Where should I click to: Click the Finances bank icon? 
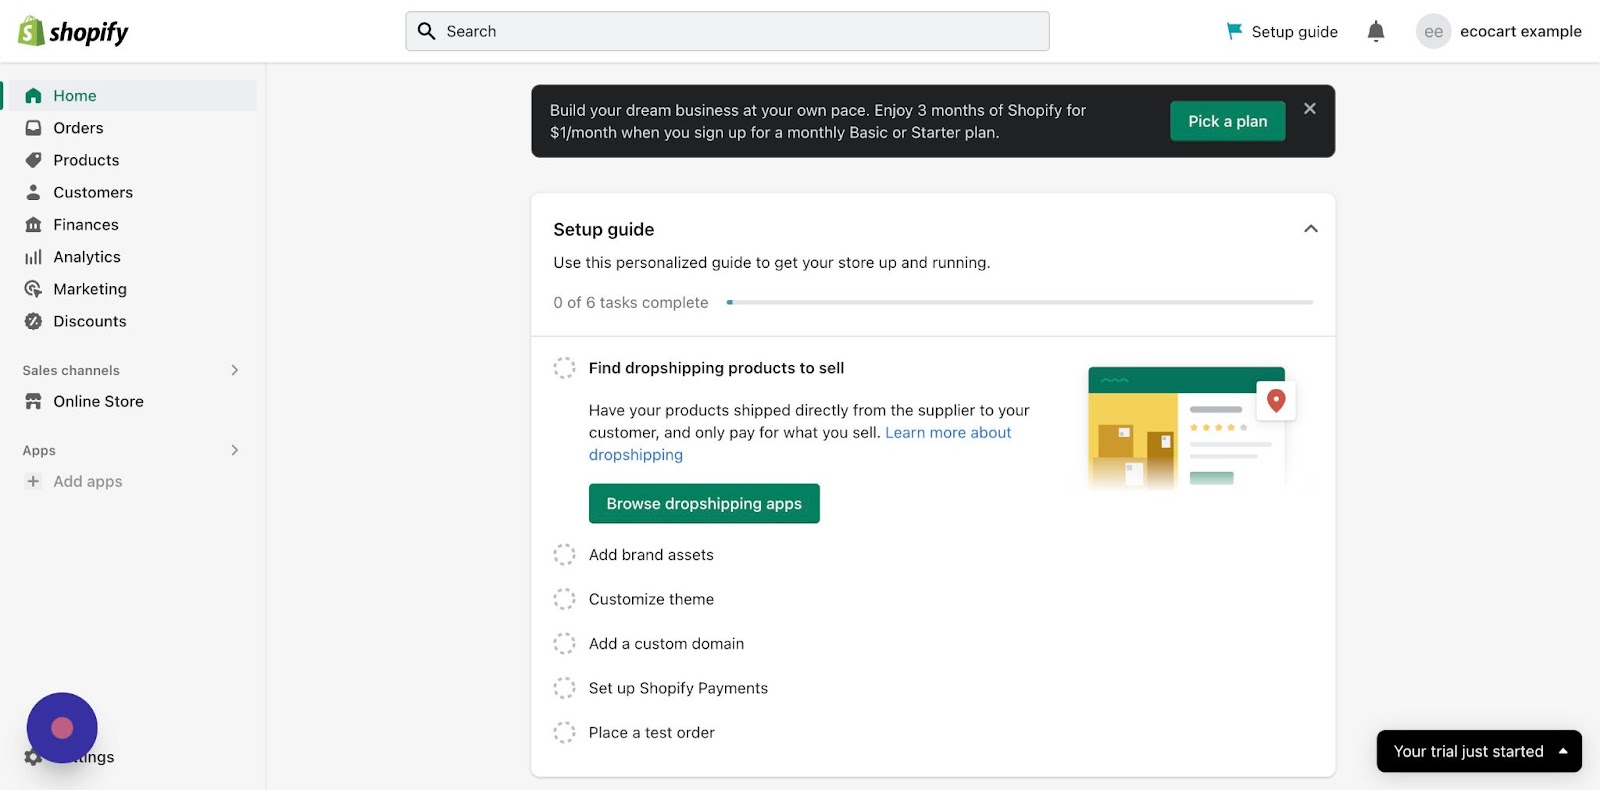click(33, 225)
